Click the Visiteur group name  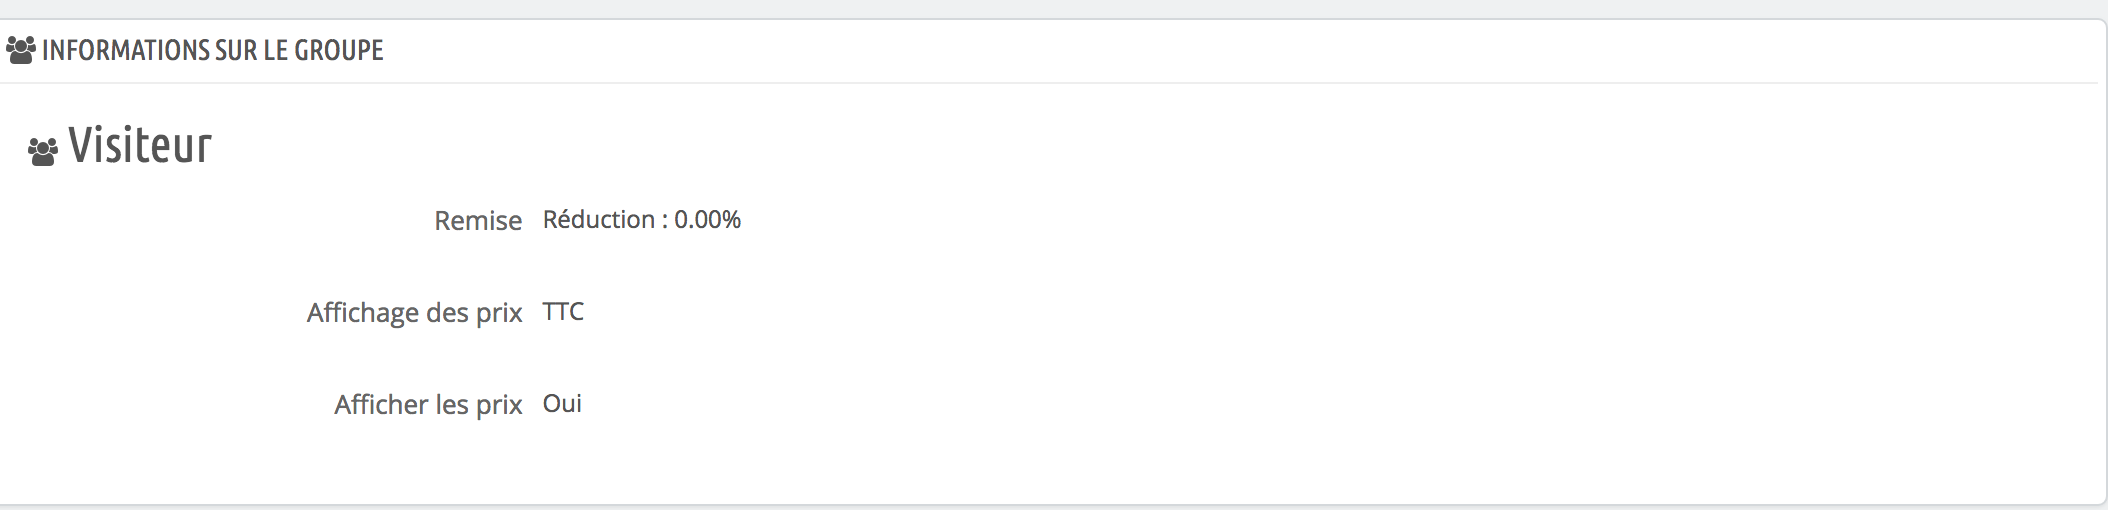pyautogui.click(x=140, y=145)
